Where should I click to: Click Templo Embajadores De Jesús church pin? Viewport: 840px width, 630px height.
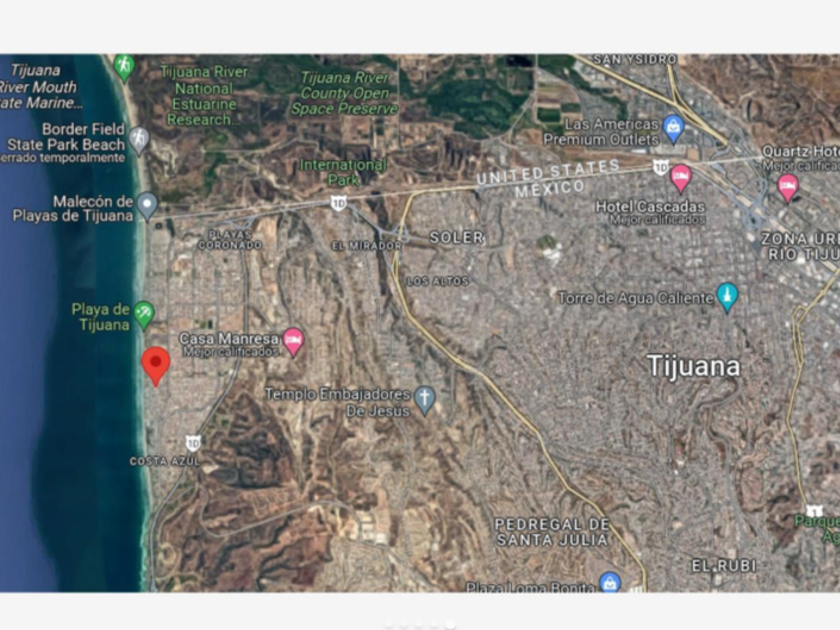[425, 401]
